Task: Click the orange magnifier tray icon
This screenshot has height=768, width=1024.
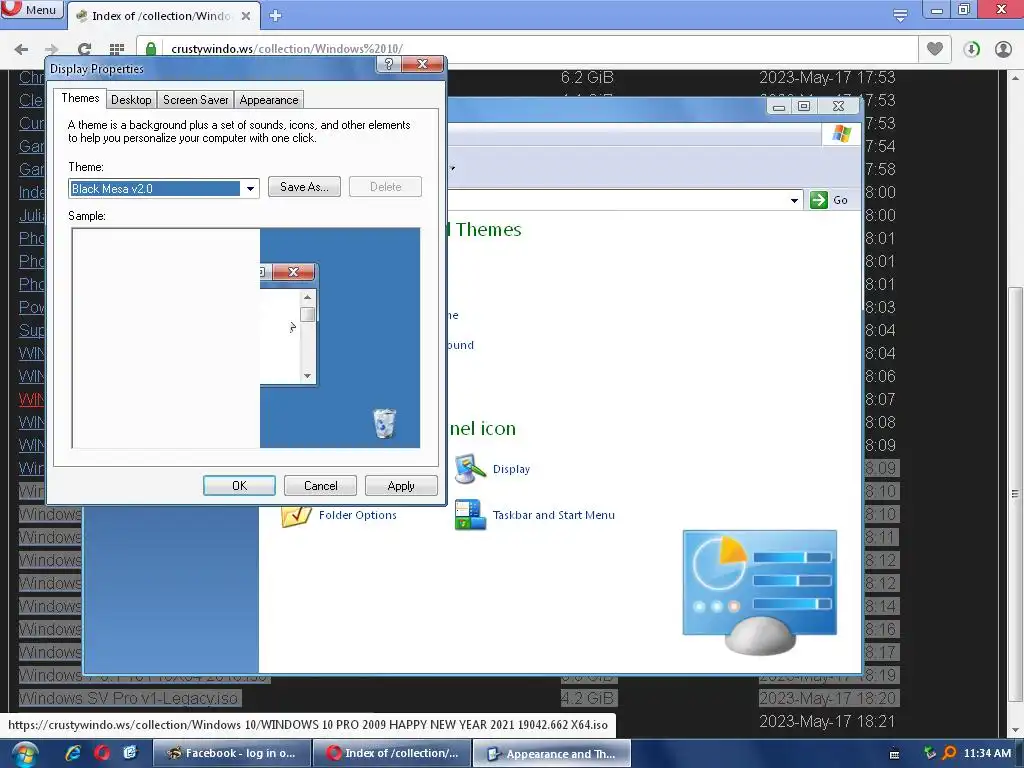Action: pyautogui.click(x=949, y=753)
